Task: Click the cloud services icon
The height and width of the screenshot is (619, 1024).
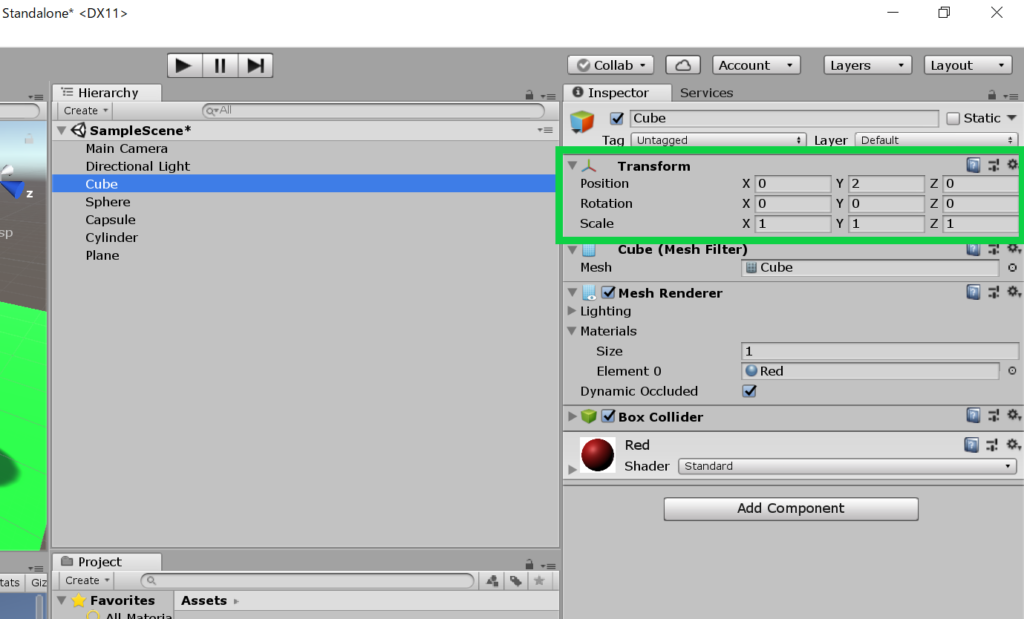Action: tap(683, 65)
